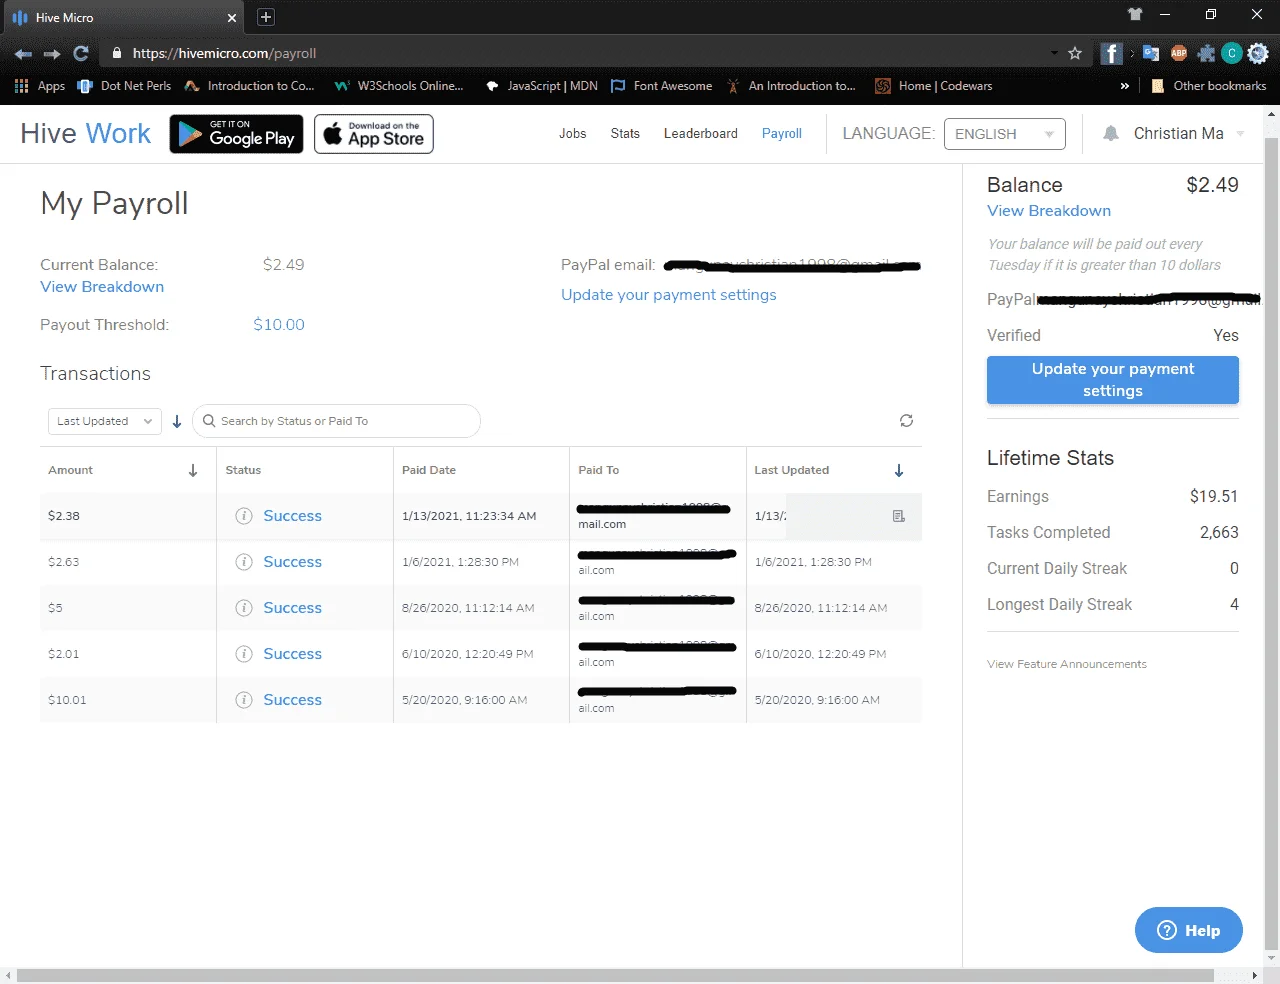Open the Facebook extension icon
The height and width of the screenshot is (984, 1280).
1111,54
